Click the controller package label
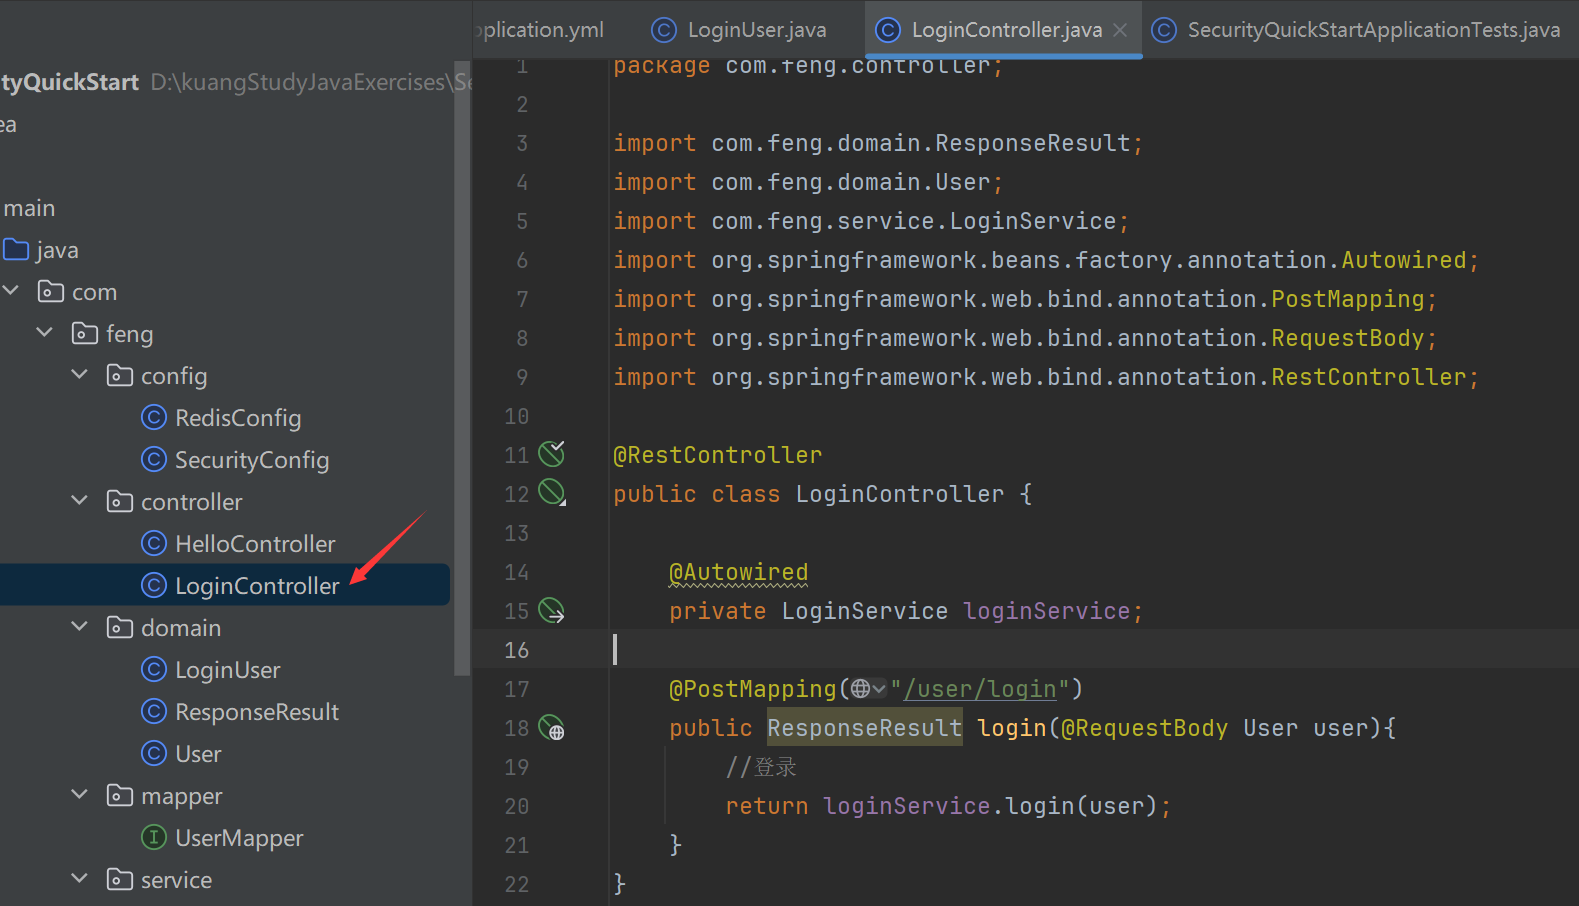This screenshot has width=1579, height=906. 191,501
